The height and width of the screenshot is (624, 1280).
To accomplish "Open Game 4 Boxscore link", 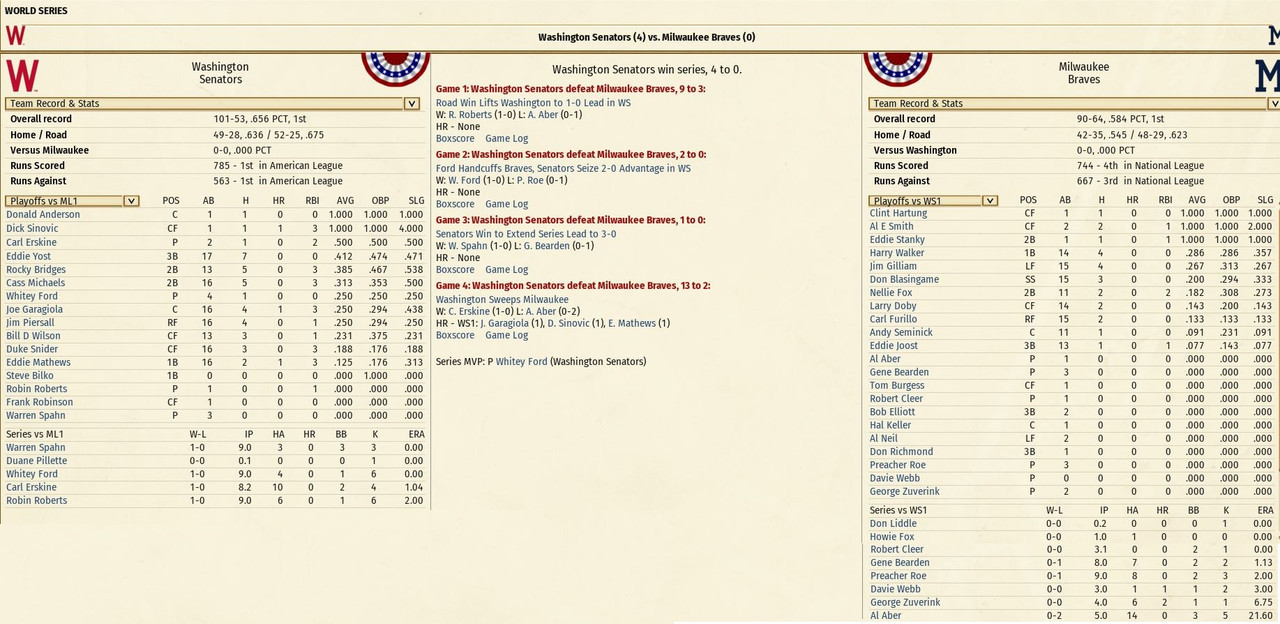I will click(455, 335).
